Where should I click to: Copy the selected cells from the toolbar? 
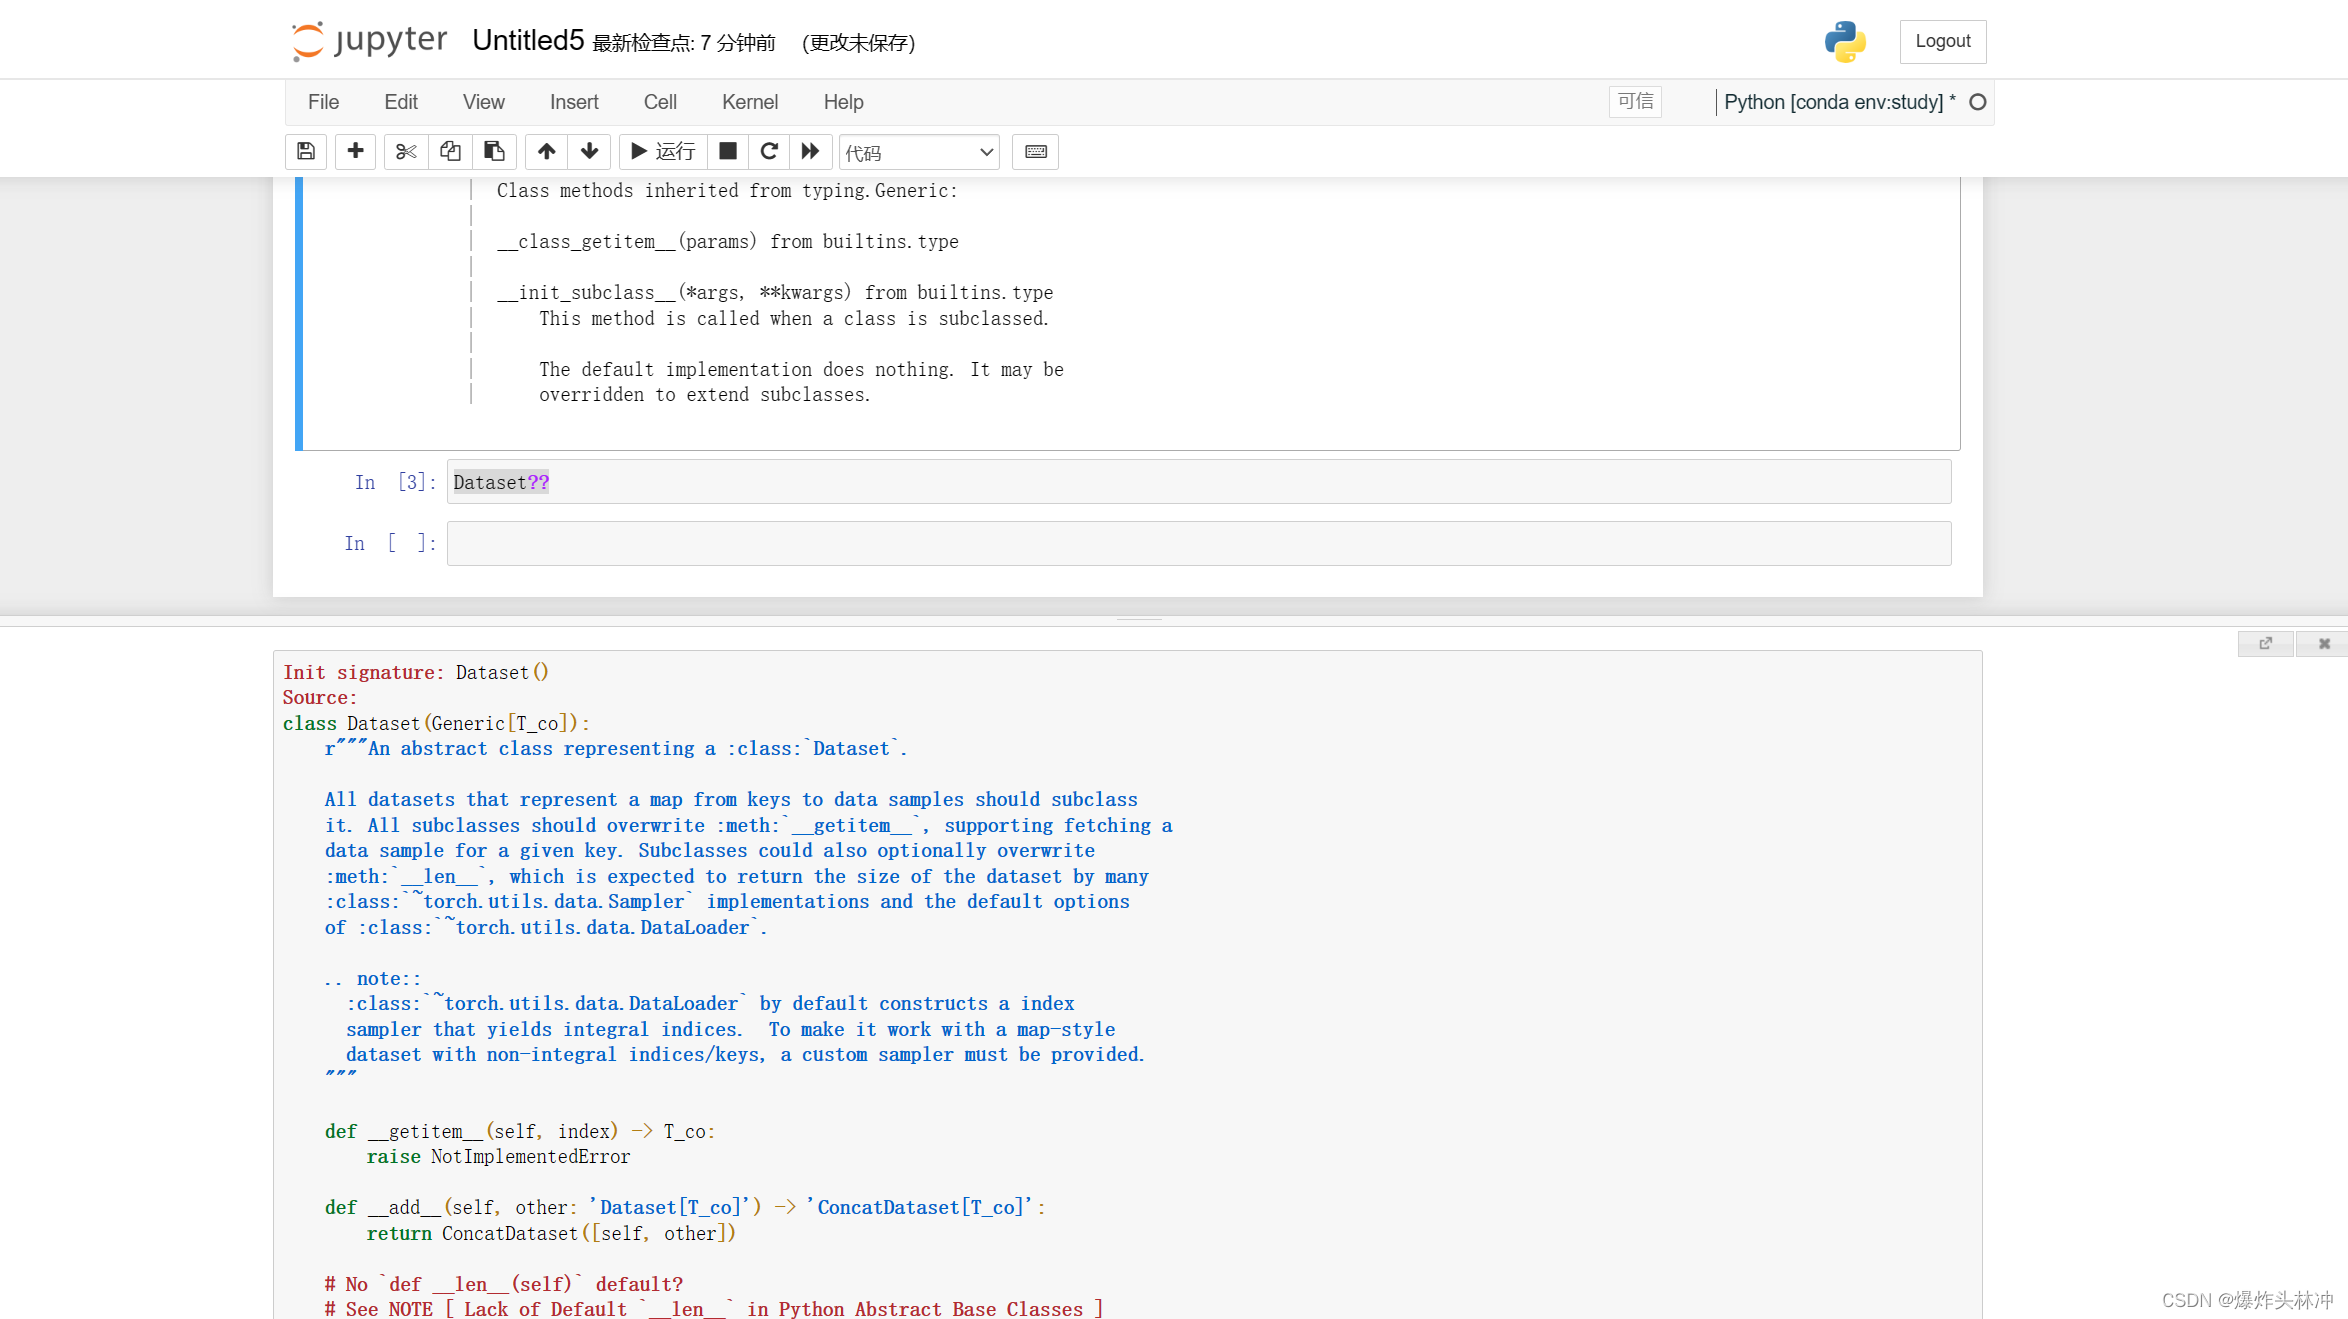[x=450, y=152]
